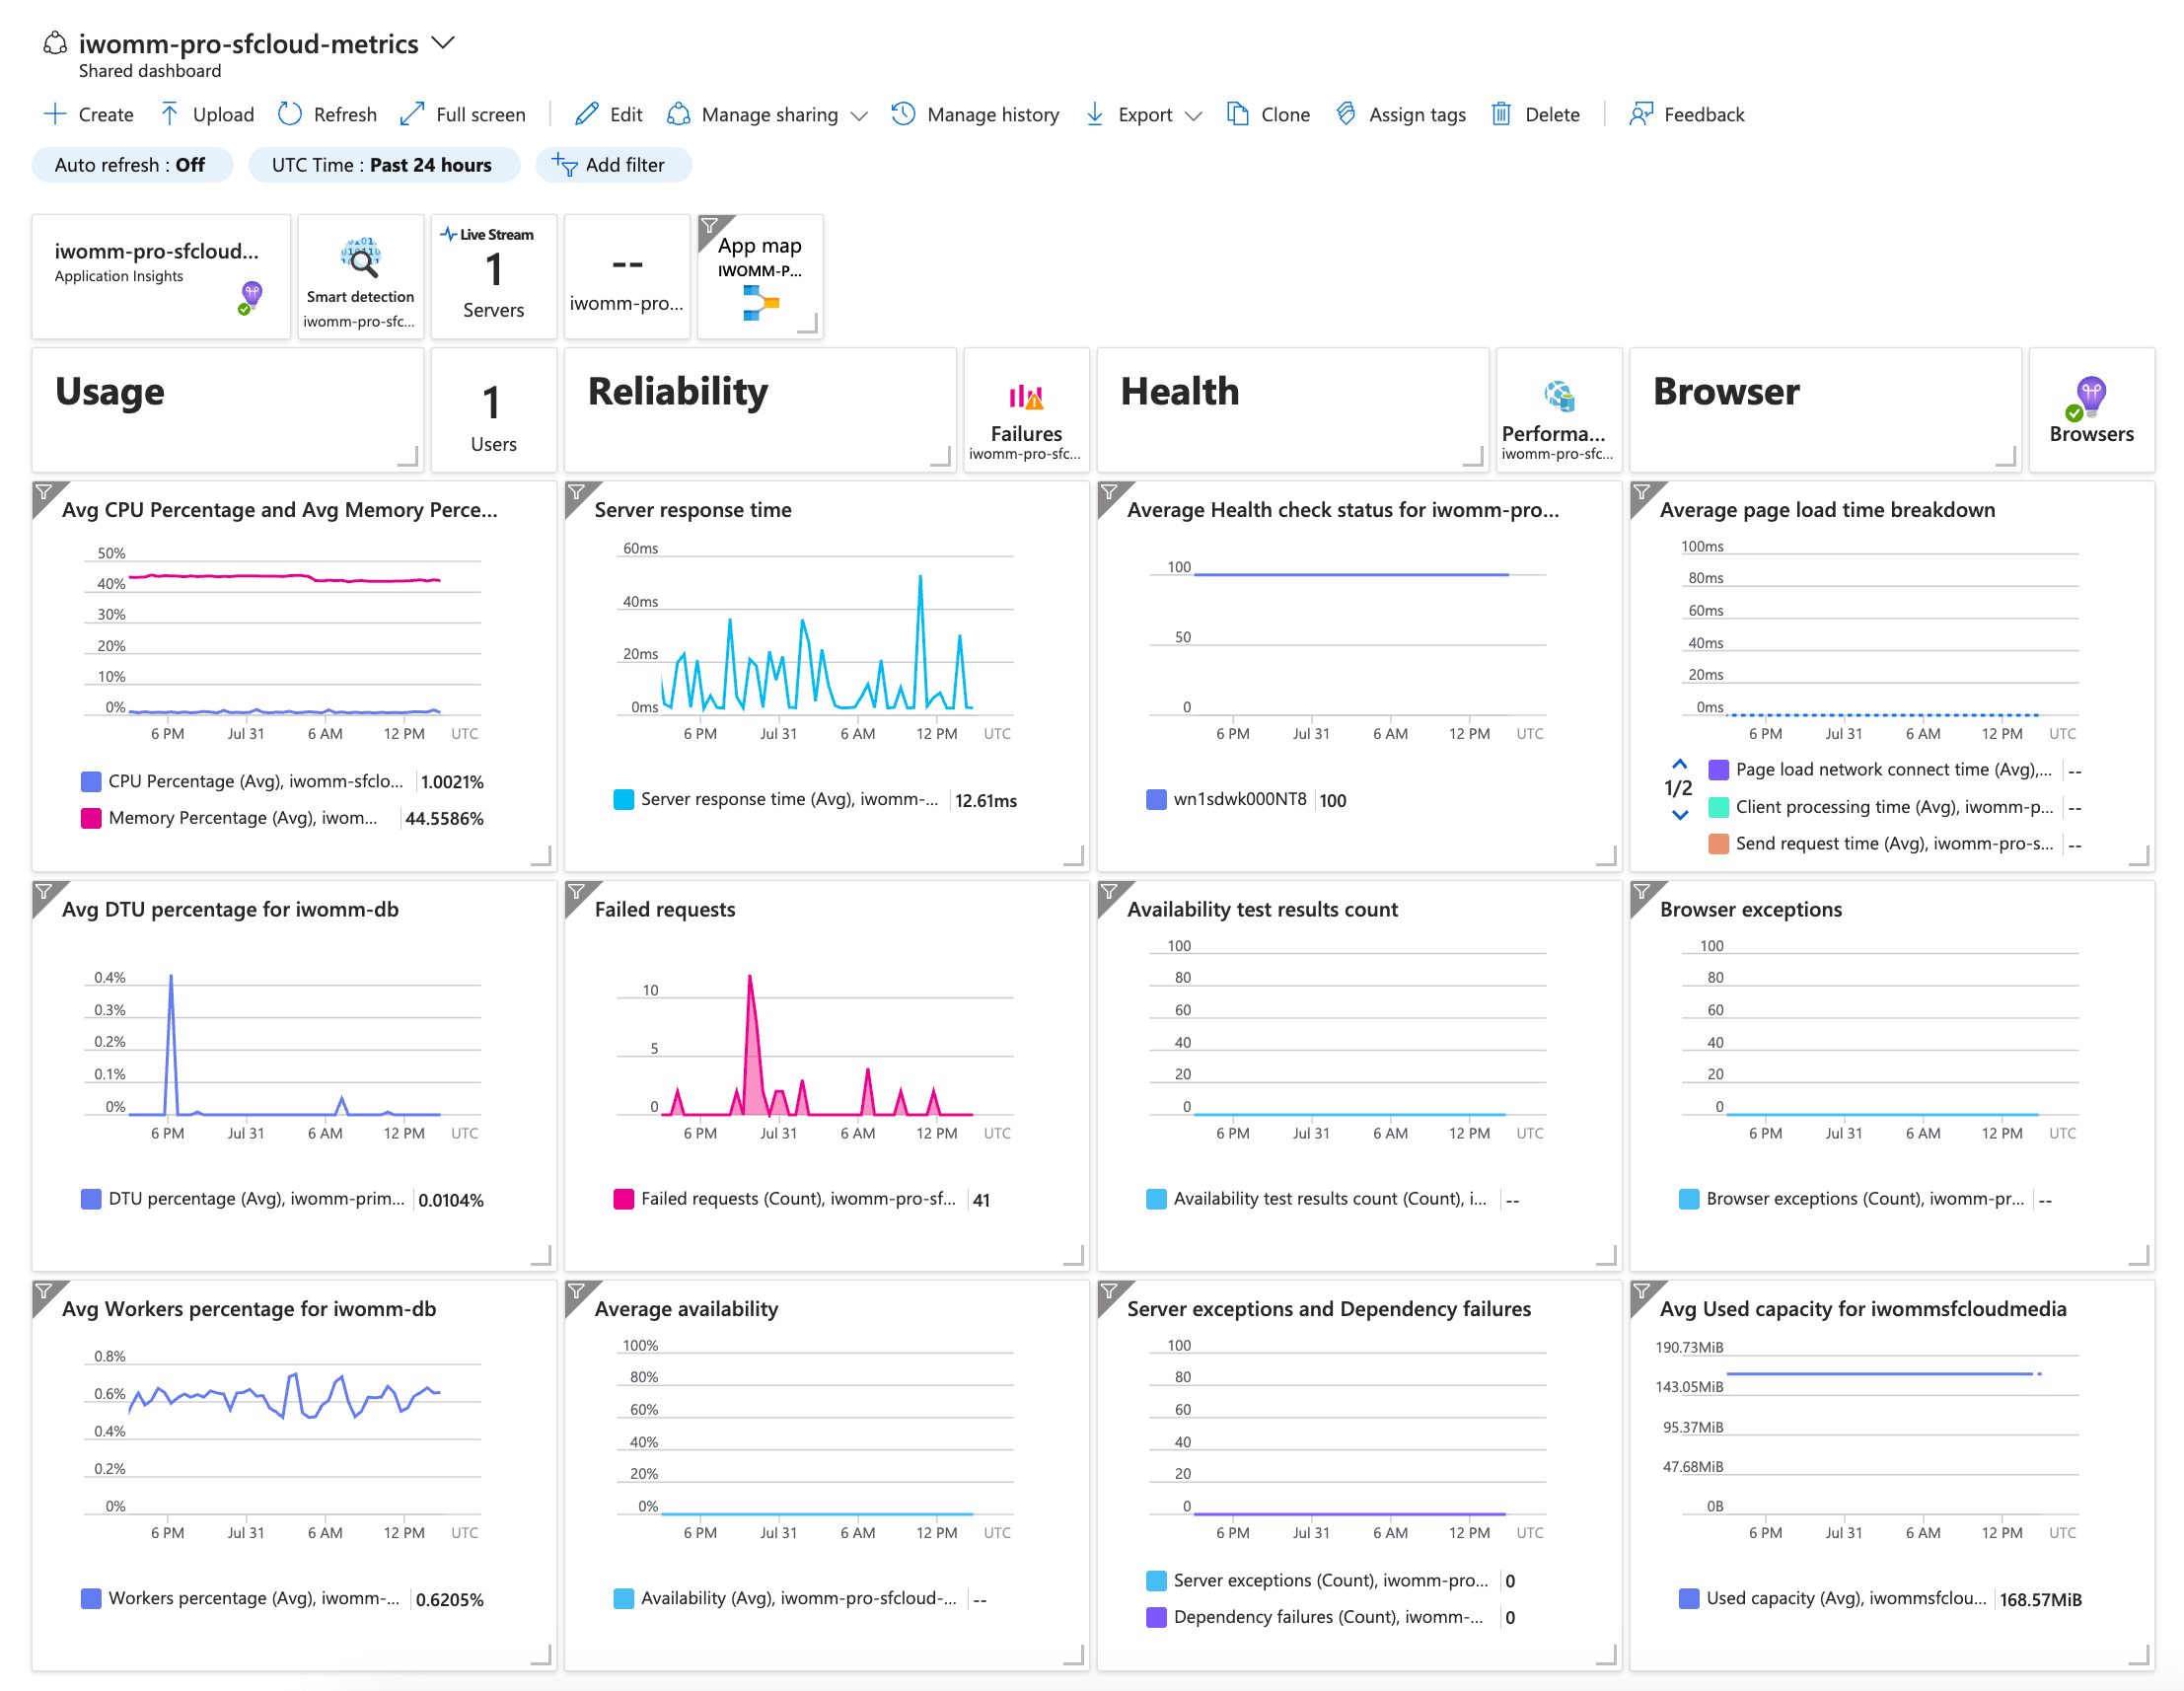The height and width of the screenshot is (1691, 2184).
Task: Click the Clone toolbar label
Action: pos(1285,115)
